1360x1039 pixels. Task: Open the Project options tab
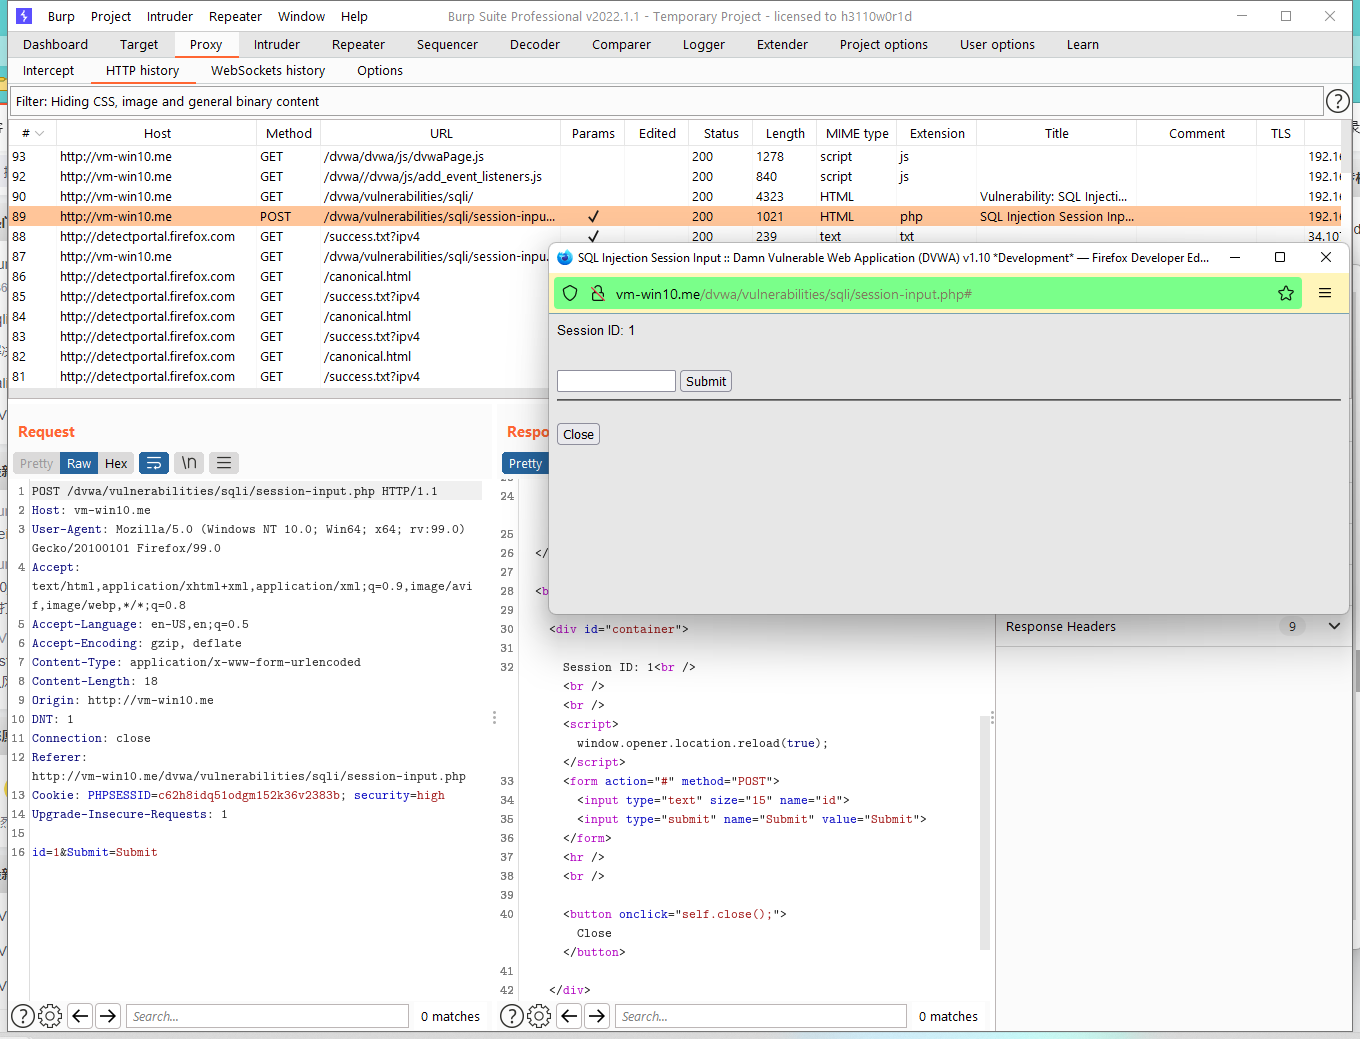tap(884, 44)
